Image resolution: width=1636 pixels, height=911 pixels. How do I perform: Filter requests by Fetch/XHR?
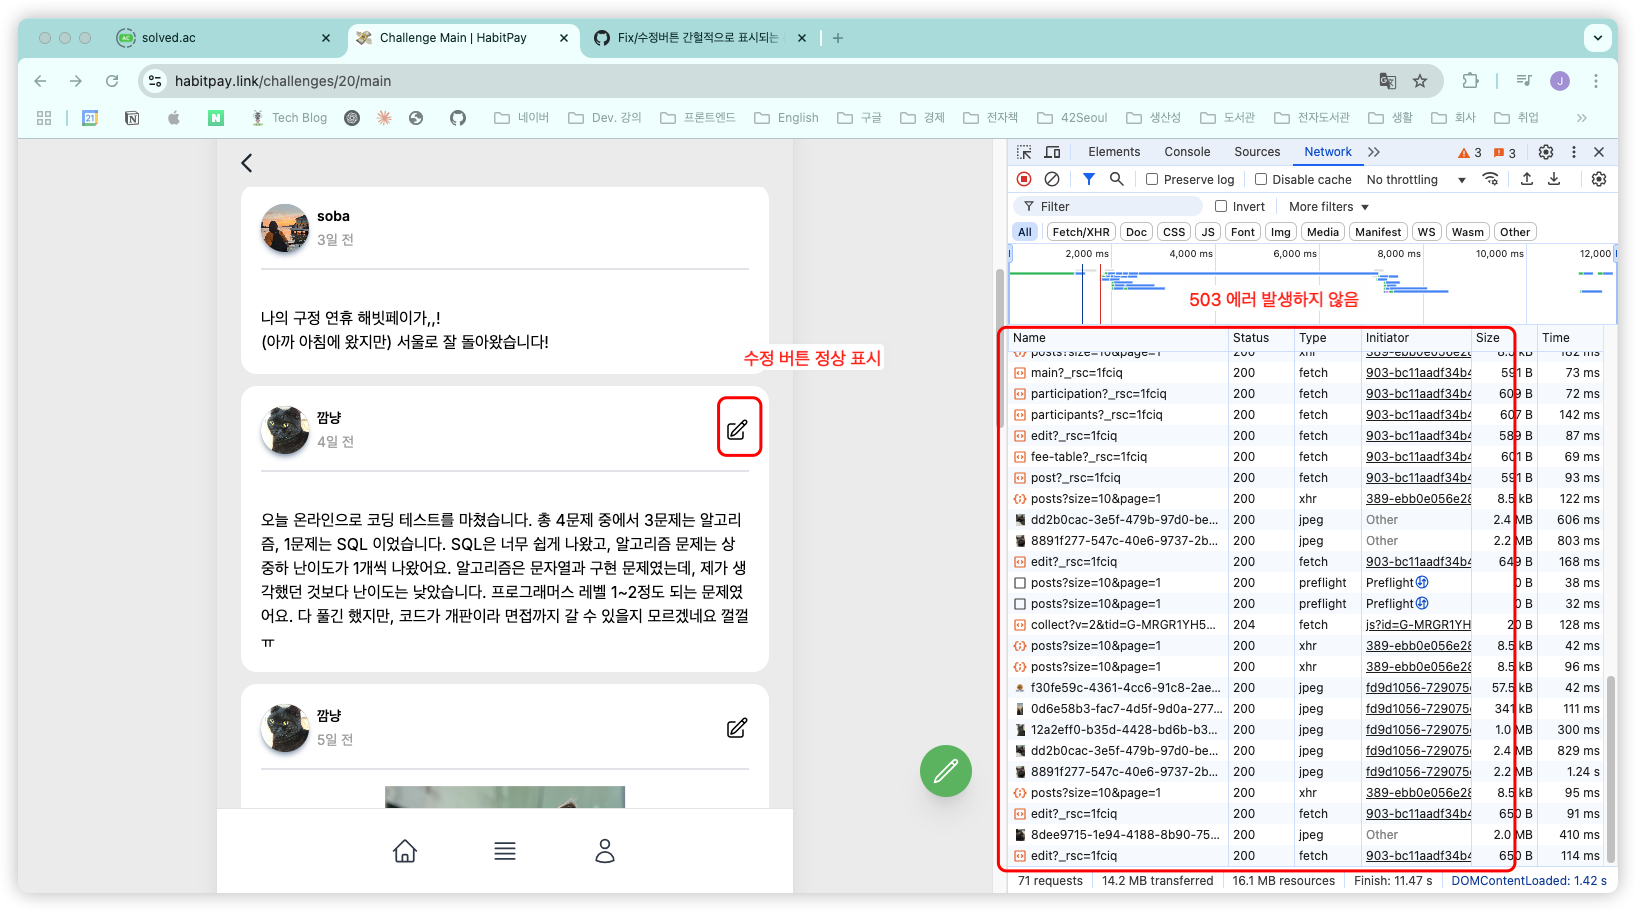[1080, 232]
